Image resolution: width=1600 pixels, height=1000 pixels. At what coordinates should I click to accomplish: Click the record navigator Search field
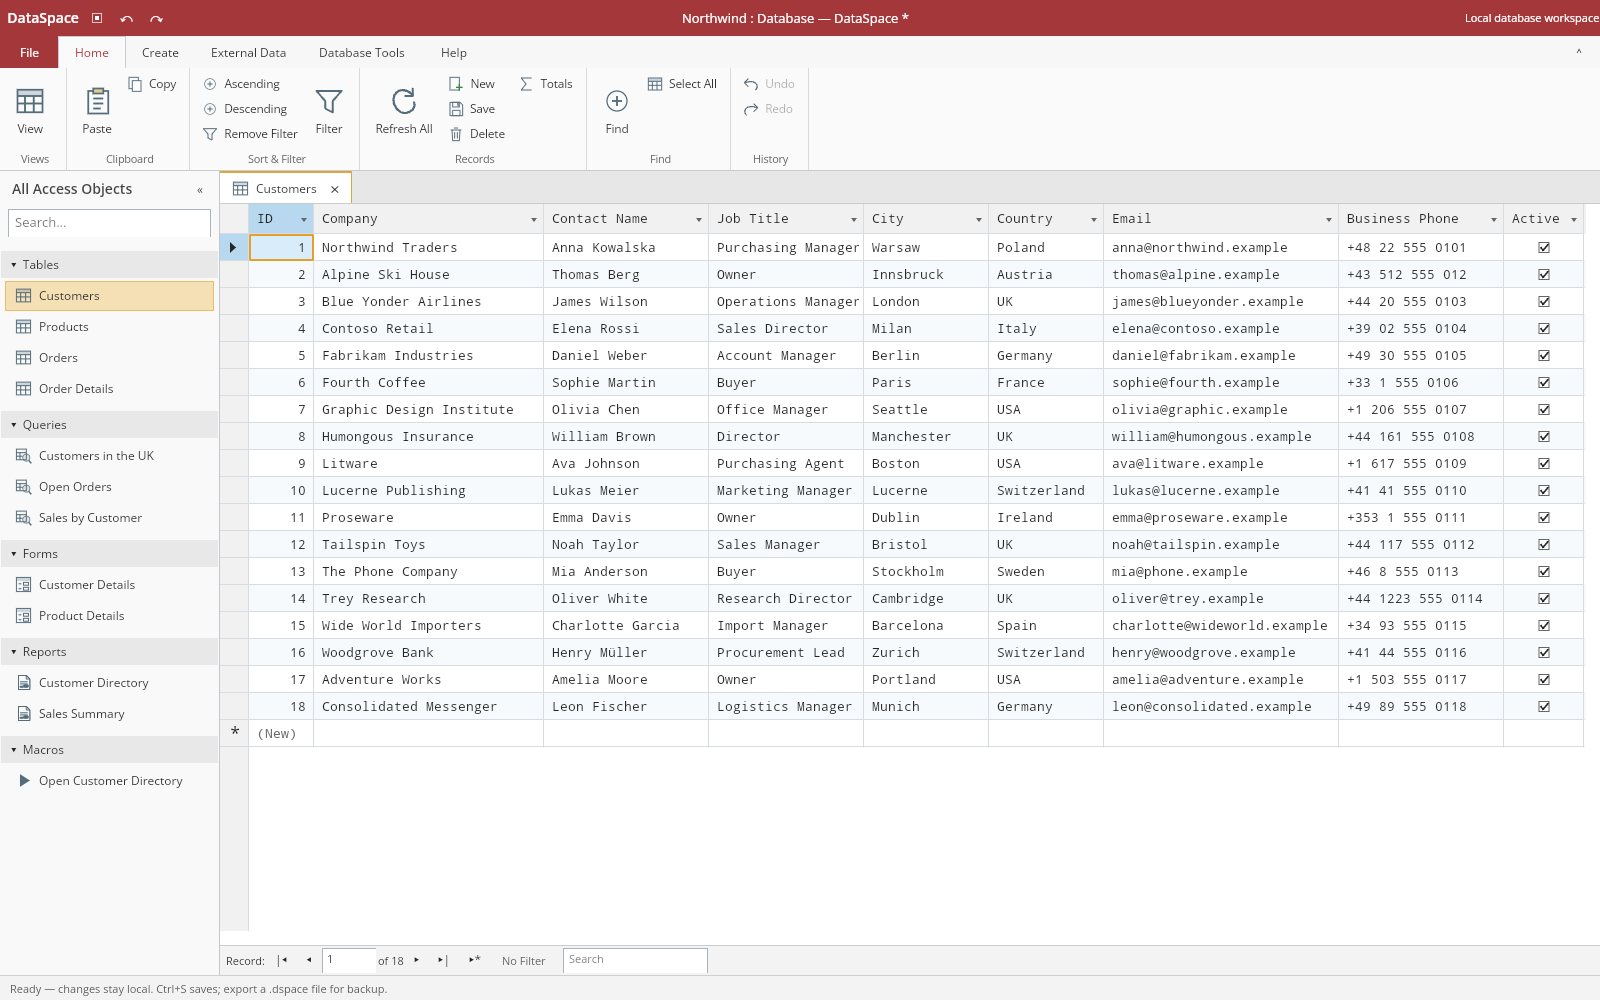(635, 960)
